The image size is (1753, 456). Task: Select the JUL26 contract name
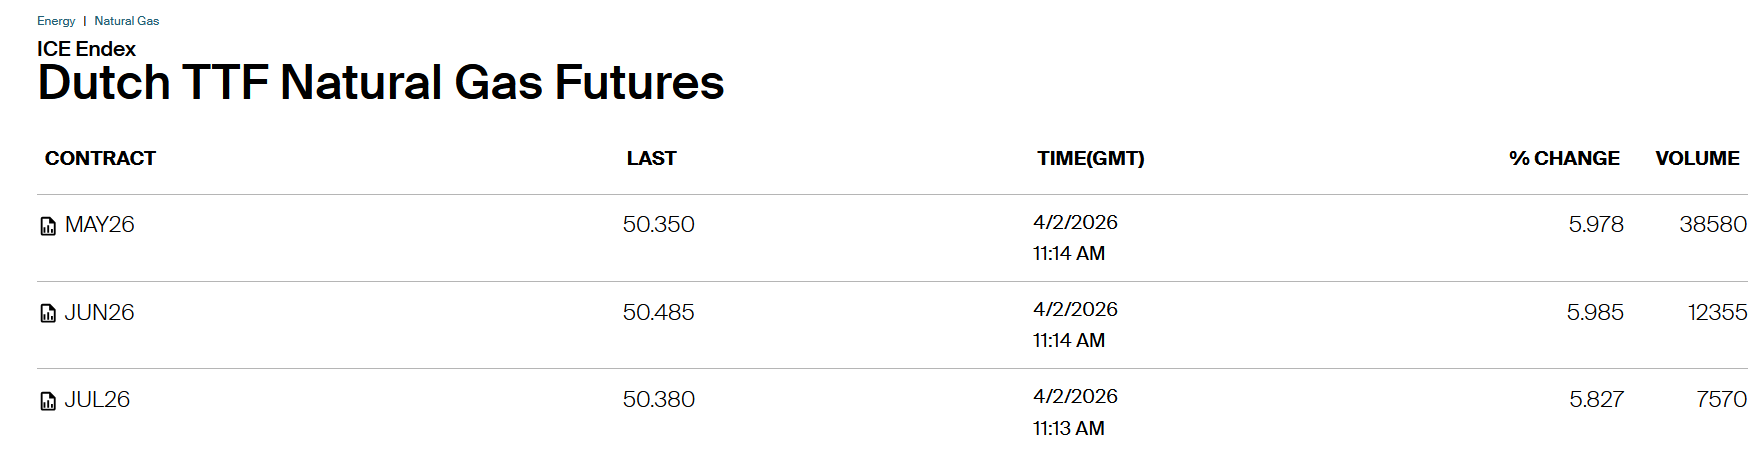click(x=97, y=400)
